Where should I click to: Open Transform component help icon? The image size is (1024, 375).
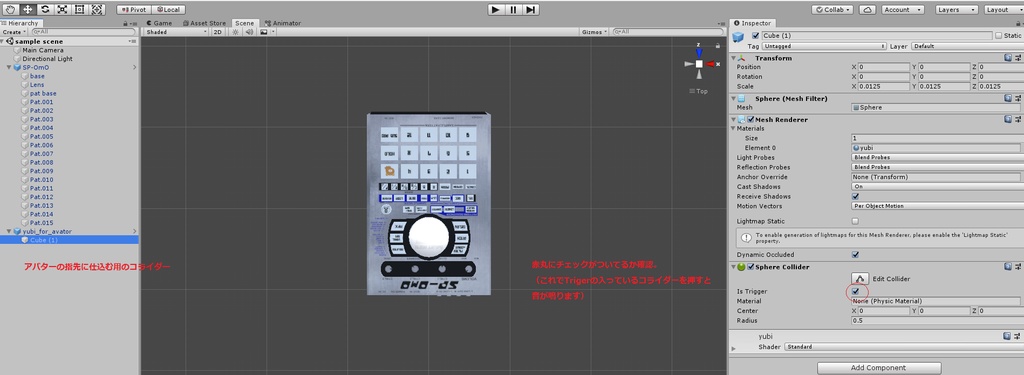coord(1008,58)
